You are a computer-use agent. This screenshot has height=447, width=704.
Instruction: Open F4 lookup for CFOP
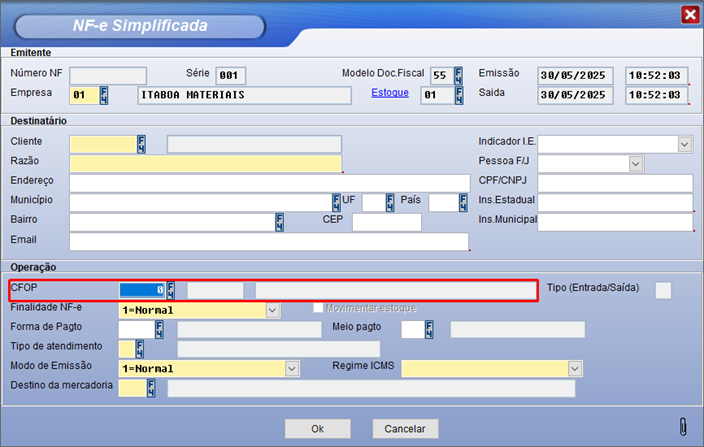point(171,290)
